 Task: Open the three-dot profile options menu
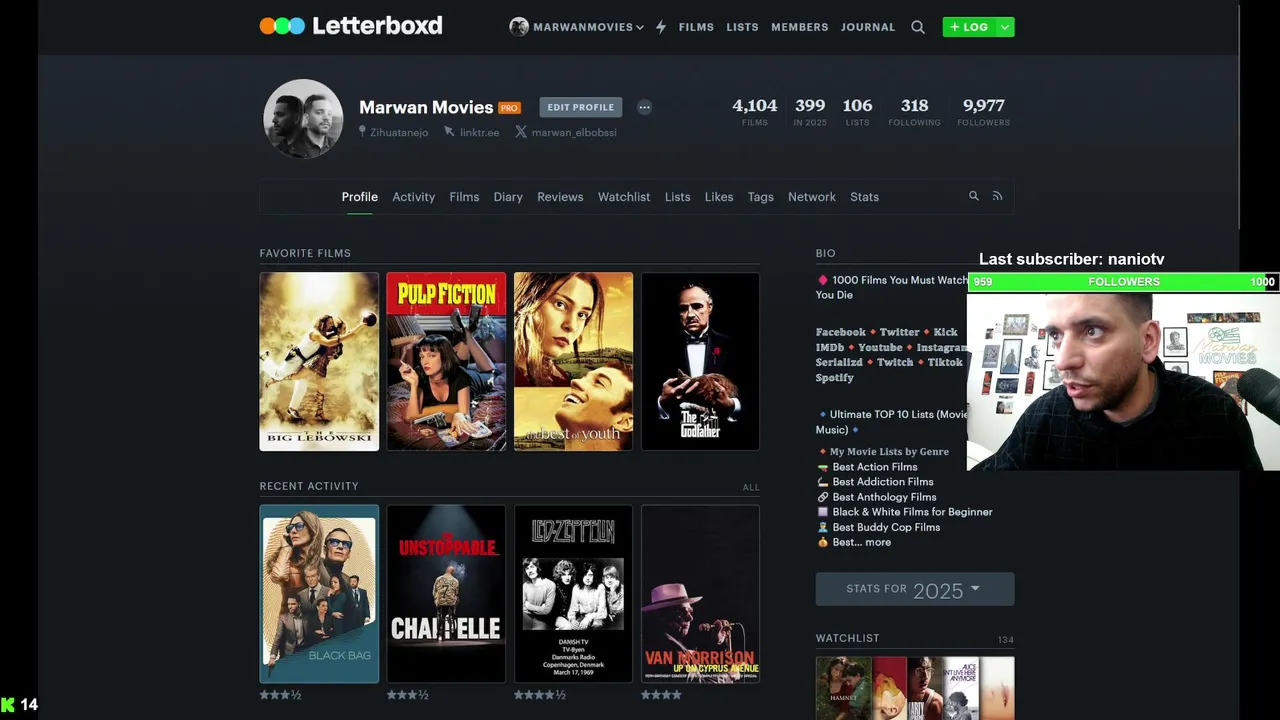644,107
